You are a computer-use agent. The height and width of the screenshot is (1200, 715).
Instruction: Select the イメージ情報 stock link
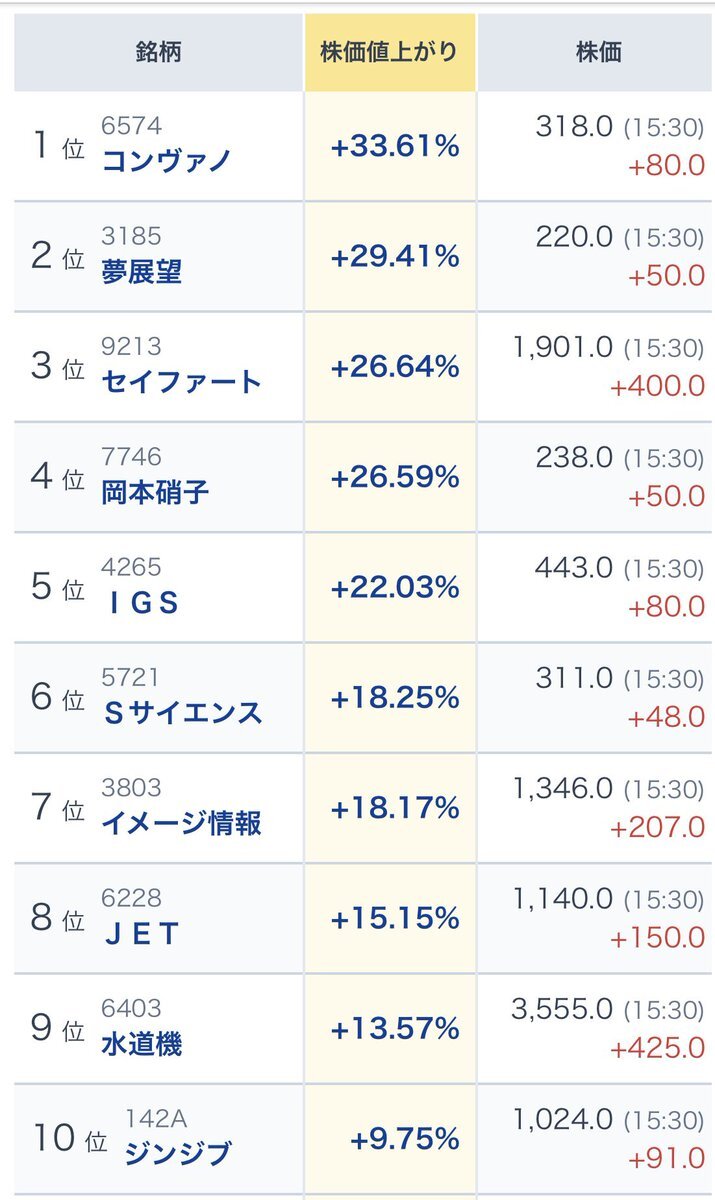click(x=181, y=823)
